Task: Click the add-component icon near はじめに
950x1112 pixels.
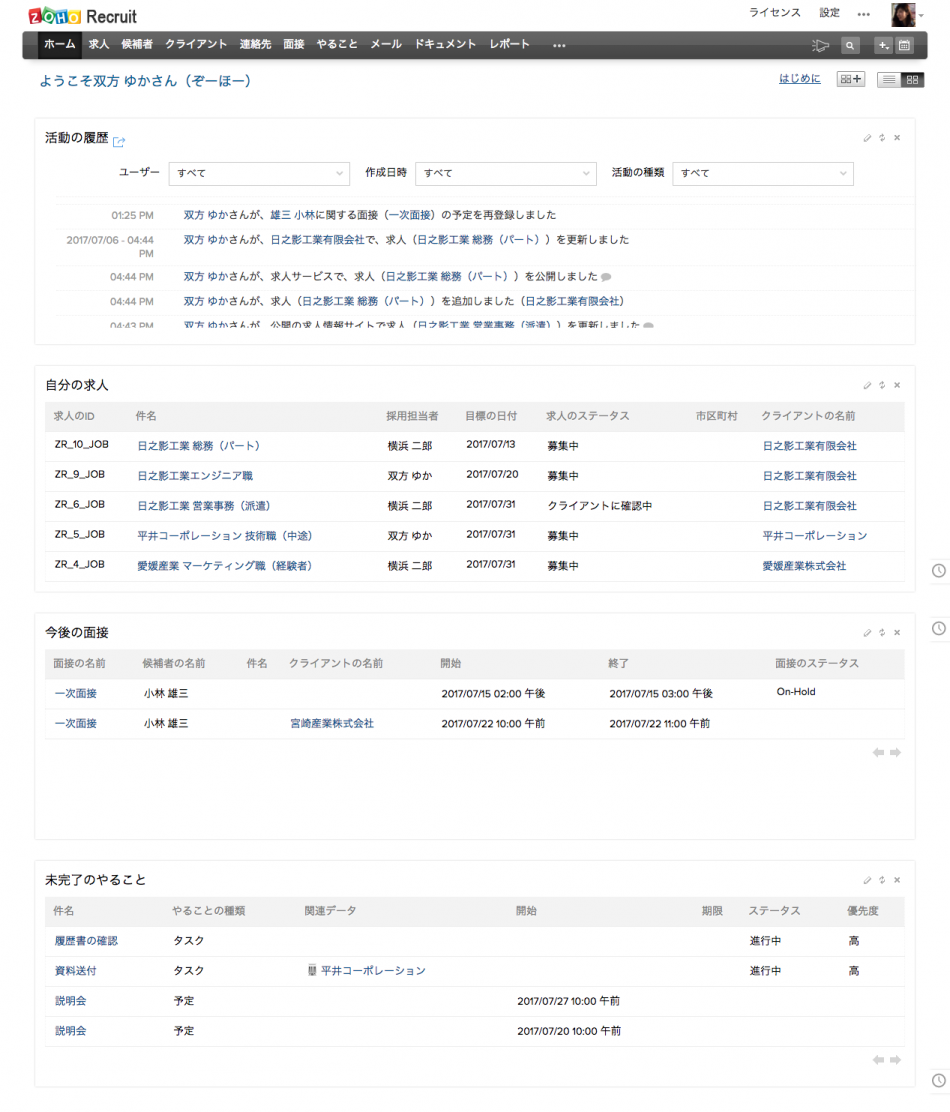Action: click(849, 78)
